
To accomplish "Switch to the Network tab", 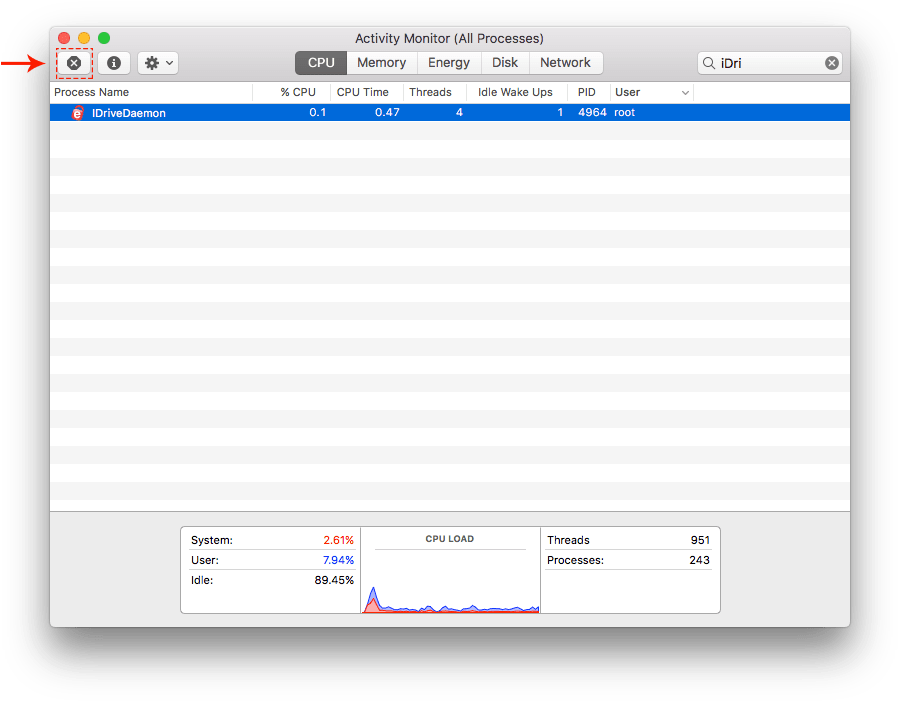I will (x=565, y=63).
